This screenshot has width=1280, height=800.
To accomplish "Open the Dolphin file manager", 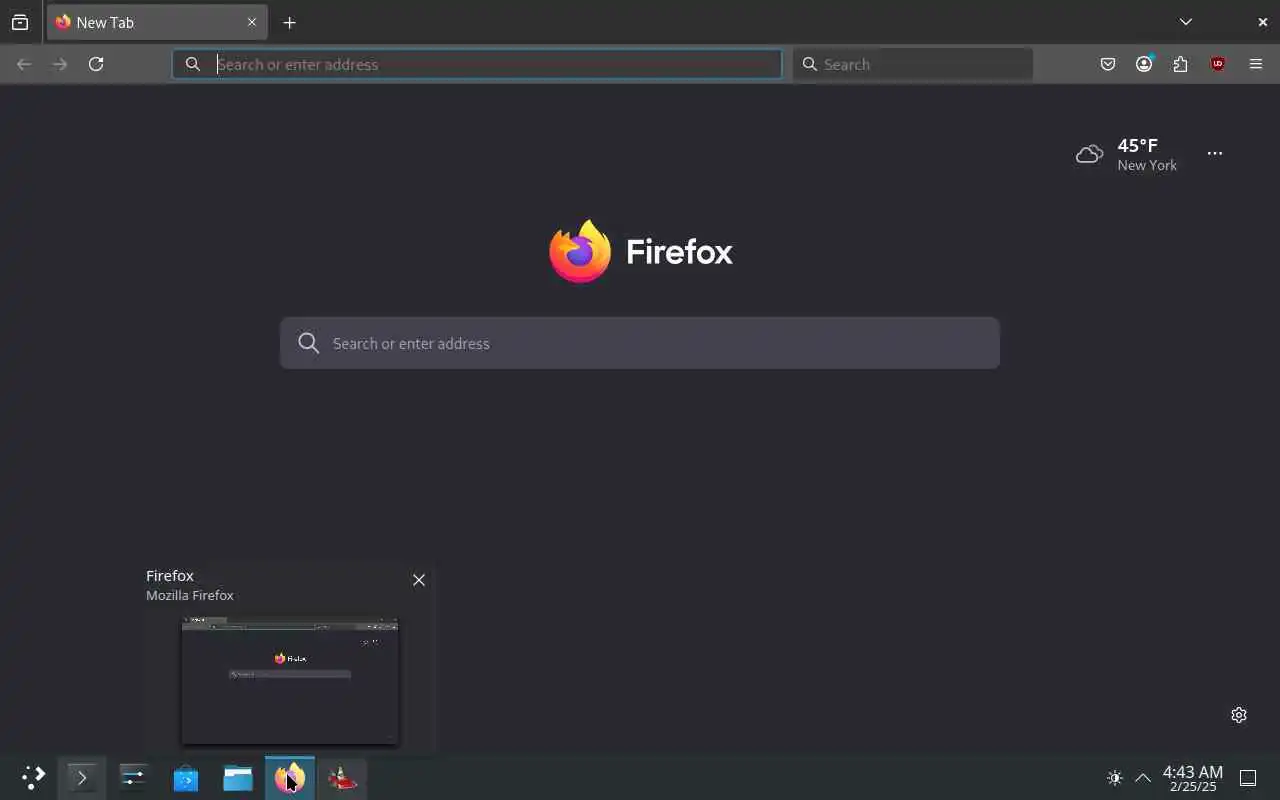I will (x=237, y=778).
